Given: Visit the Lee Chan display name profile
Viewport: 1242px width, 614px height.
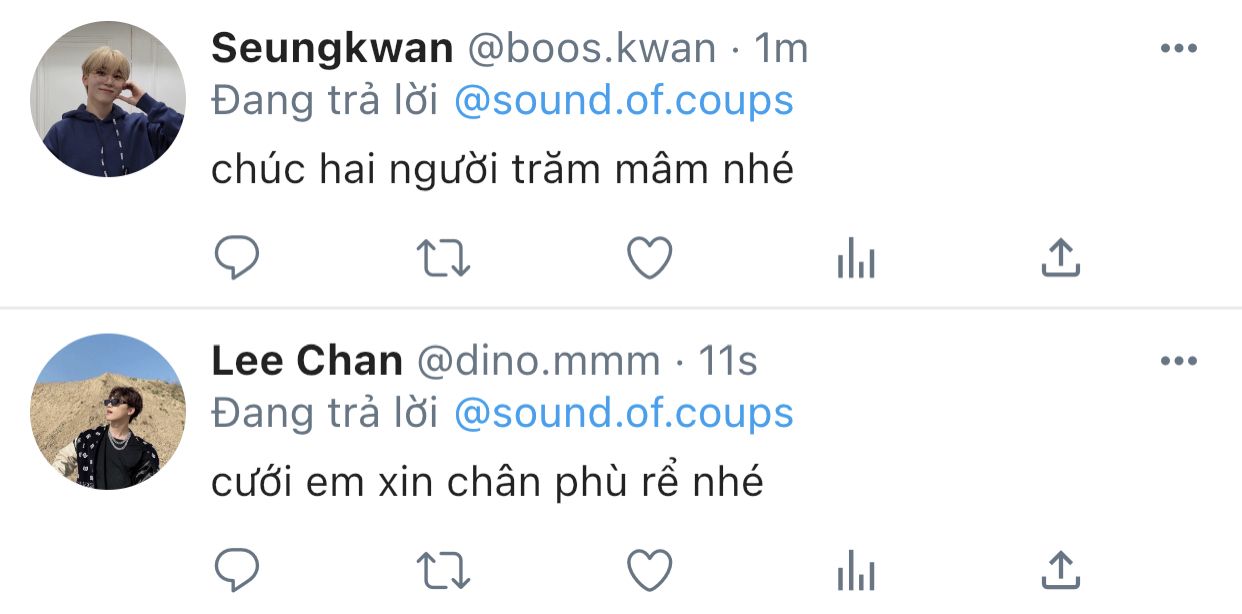Looking at the screenshot, I should [x=307, y=361].
